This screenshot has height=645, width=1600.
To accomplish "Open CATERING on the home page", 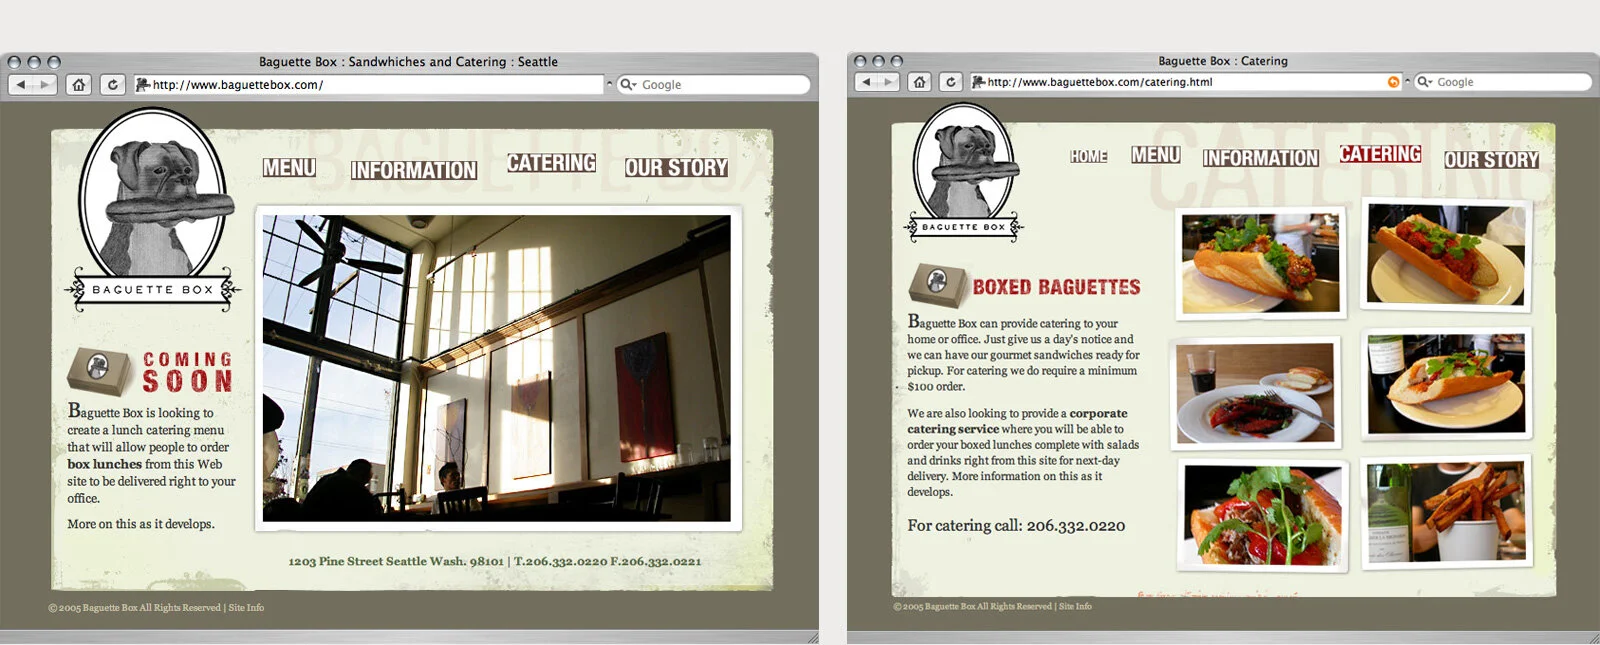I will coord(551,163).
